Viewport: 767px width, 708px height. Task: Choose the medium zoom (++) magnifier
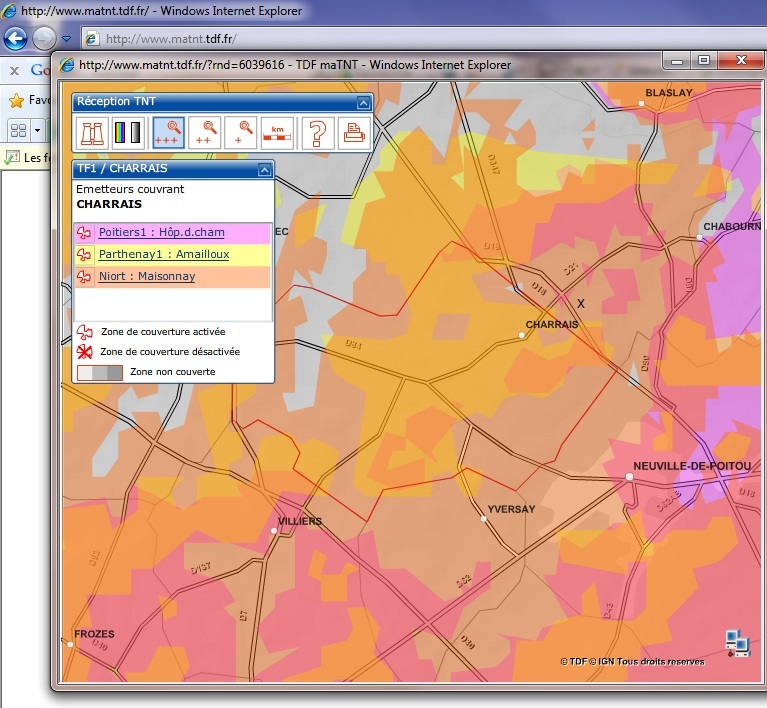pos(204,133)
